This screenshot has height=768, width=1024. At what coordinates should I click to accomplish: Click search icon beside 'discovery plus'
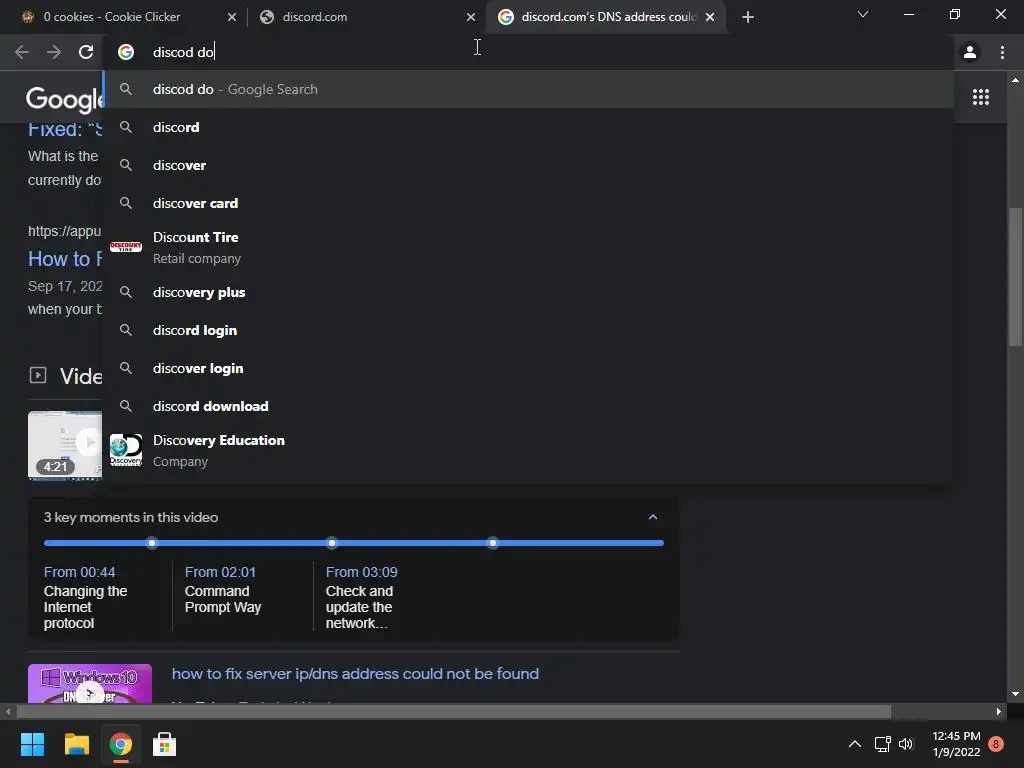pos(126,293)
